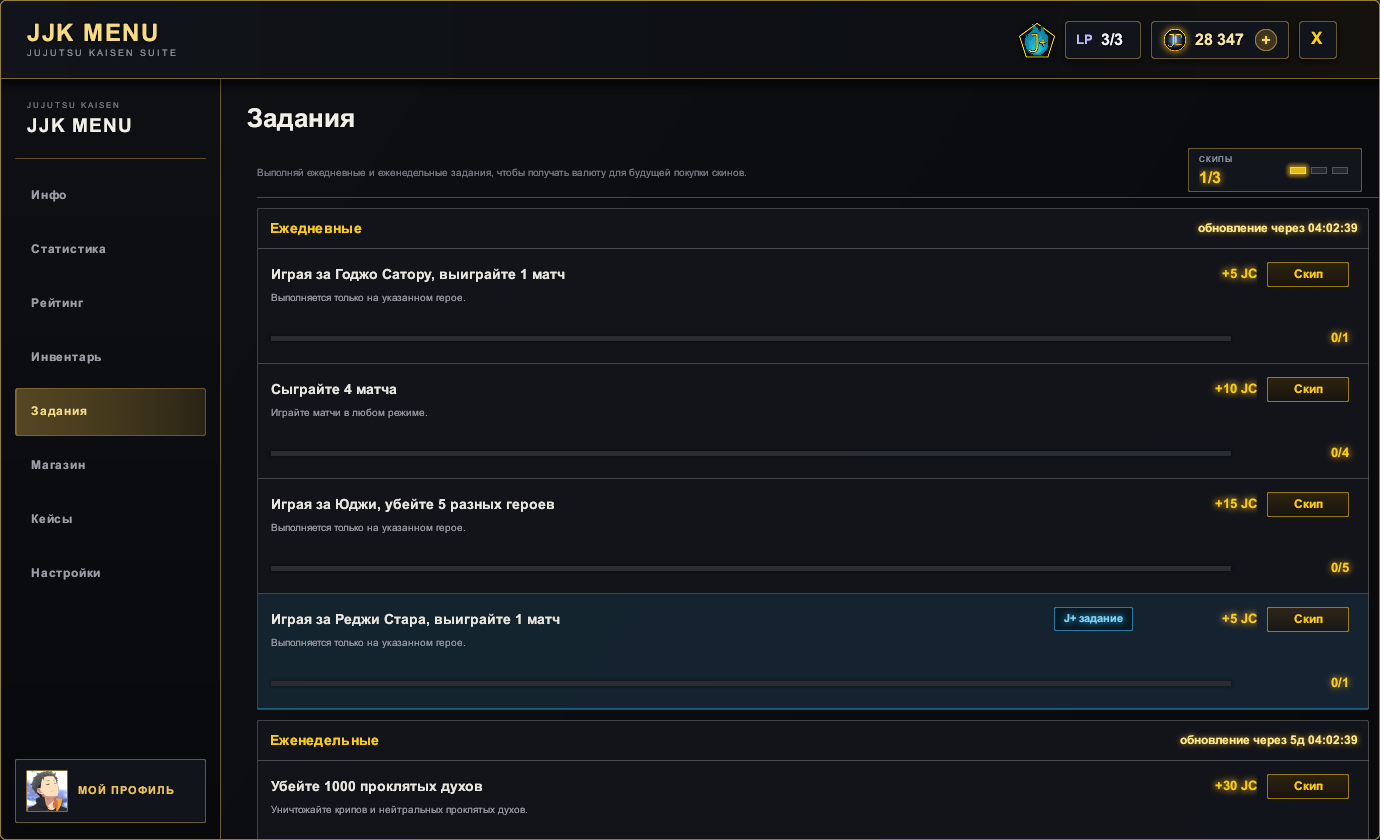
Task: Click the Задания page heading
Action: 301,119
